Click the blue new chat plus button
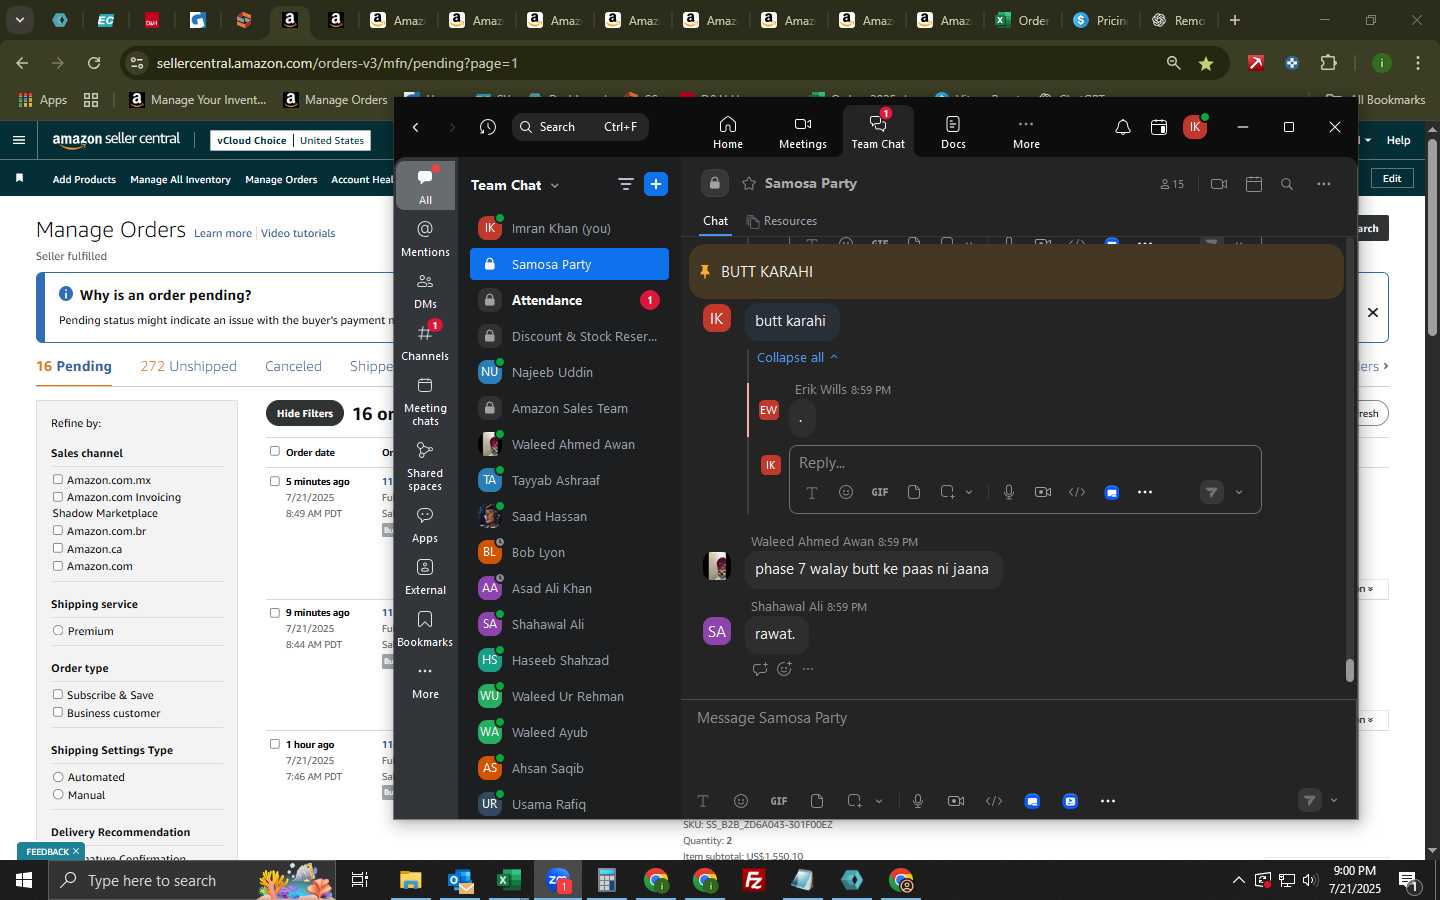Image resolution: width=1440 pixels, height=900 pixels. [656, 184]
